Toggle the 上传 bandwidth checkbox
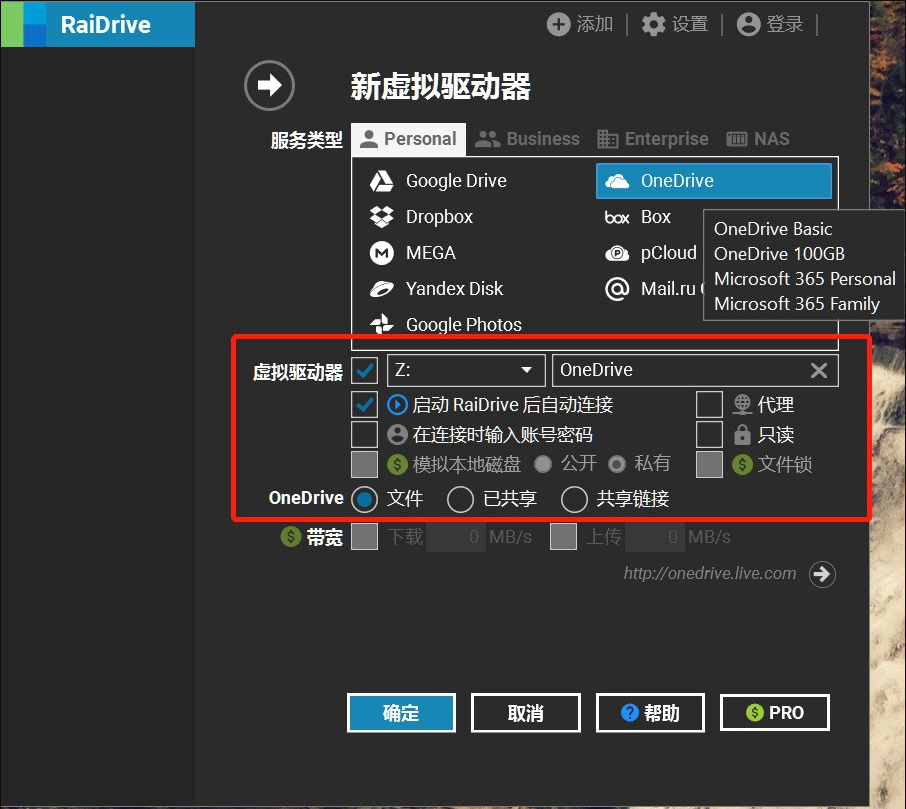Image resolution: width=906 pixels, height=809 pixels. 563,537
